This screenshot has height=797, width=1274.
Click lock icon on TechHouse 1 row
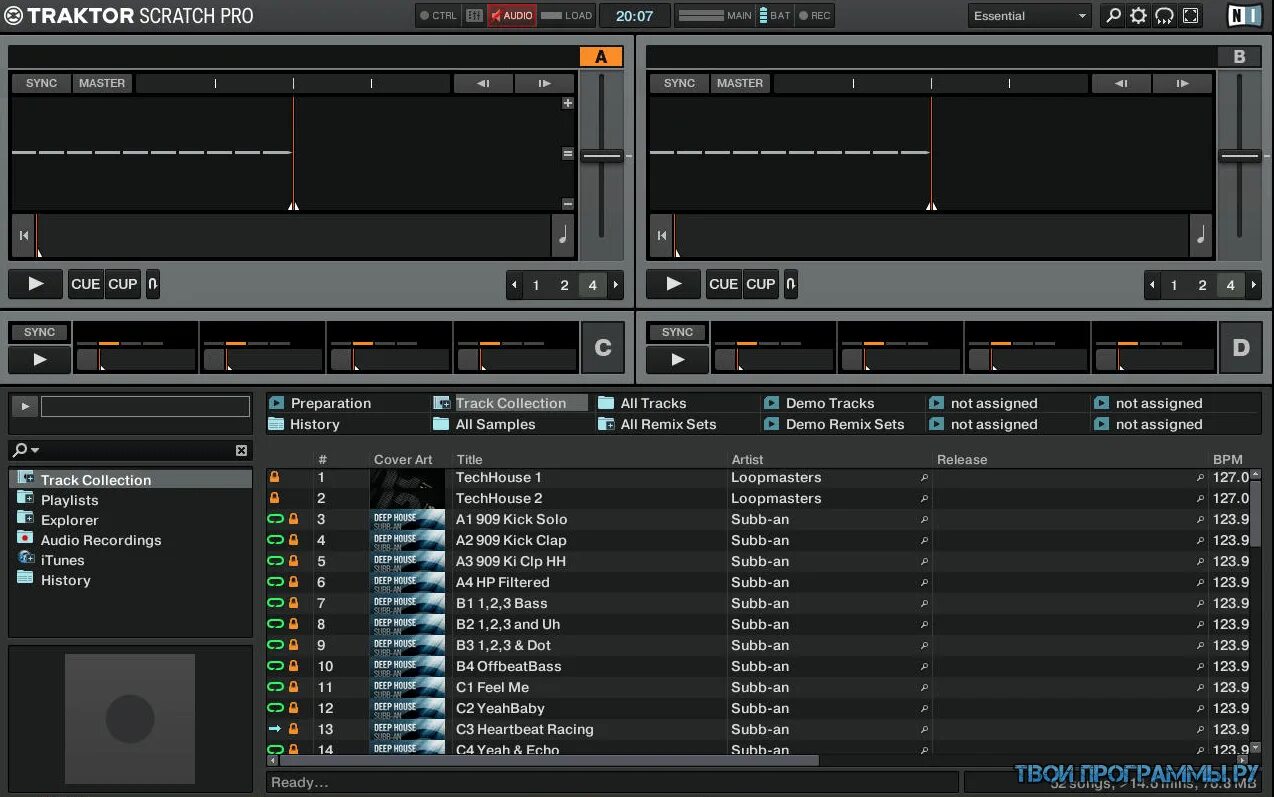tap(275, 478)
